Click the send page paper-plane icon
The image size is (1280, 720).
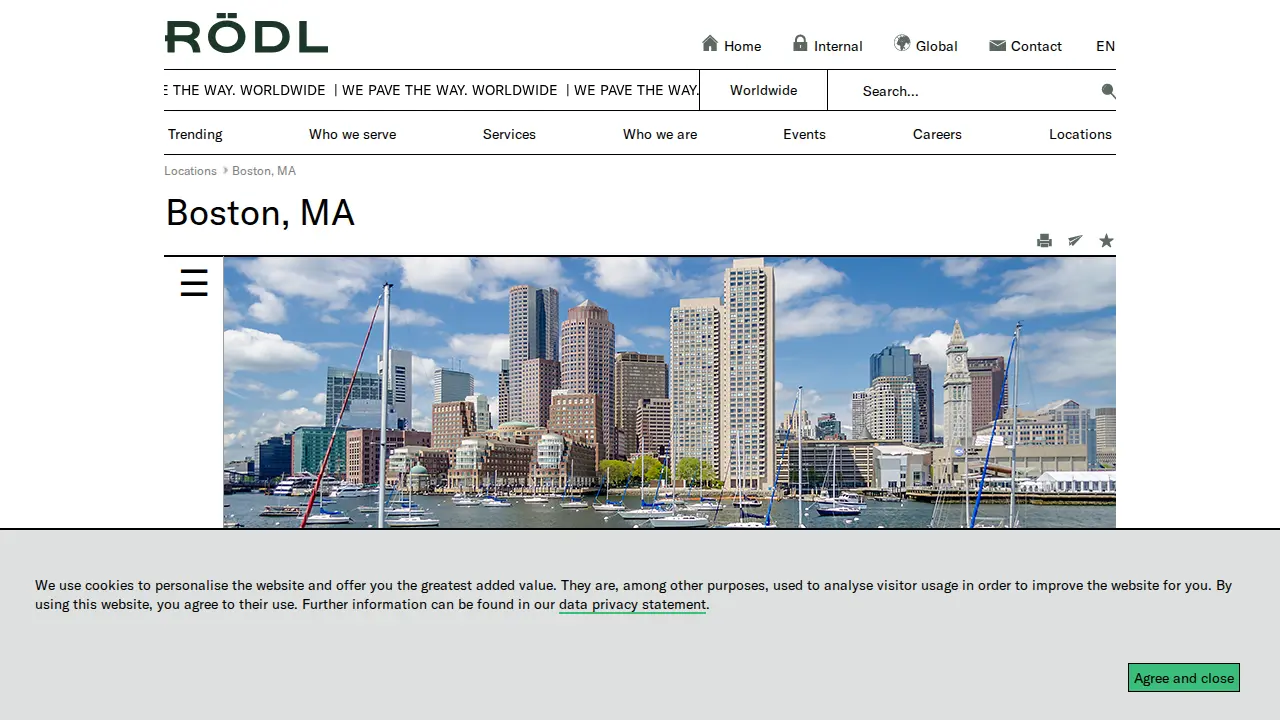[x=1075, y=240]
